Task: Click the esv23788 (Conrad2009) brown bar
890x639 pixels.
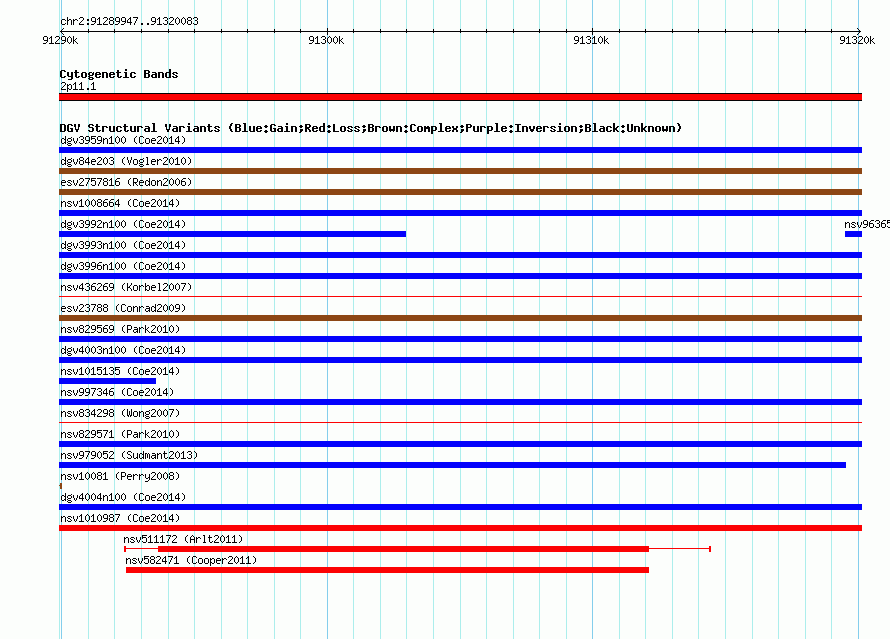Action: [x=460, y=318]
